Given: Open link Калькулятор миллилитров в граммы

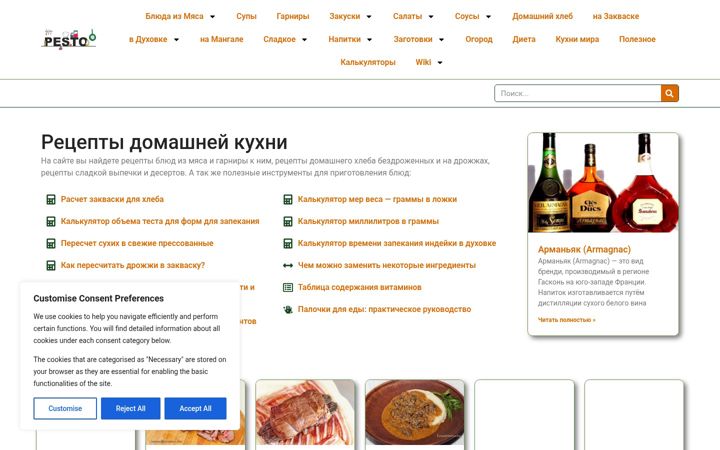Looking at the screenshot, I should coord(368,221).
